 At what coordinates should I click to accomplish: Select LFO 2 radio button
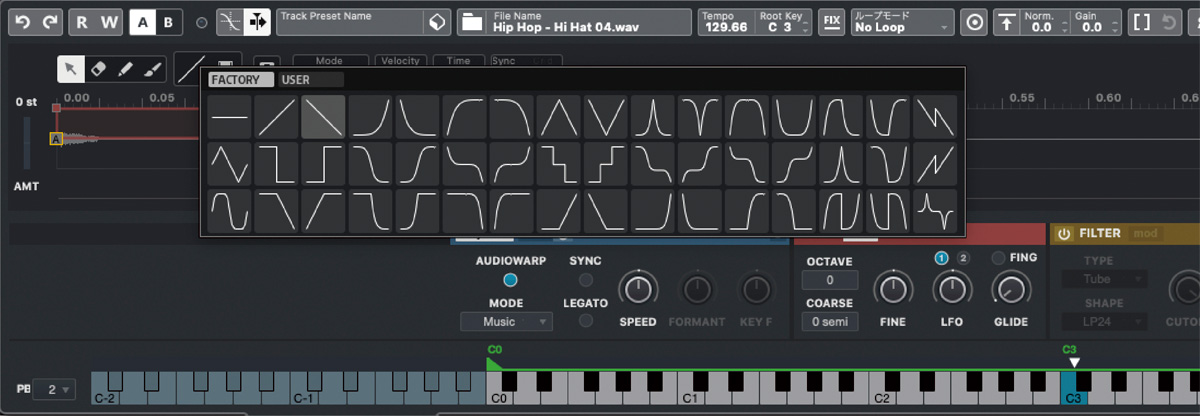pos(964,258)
